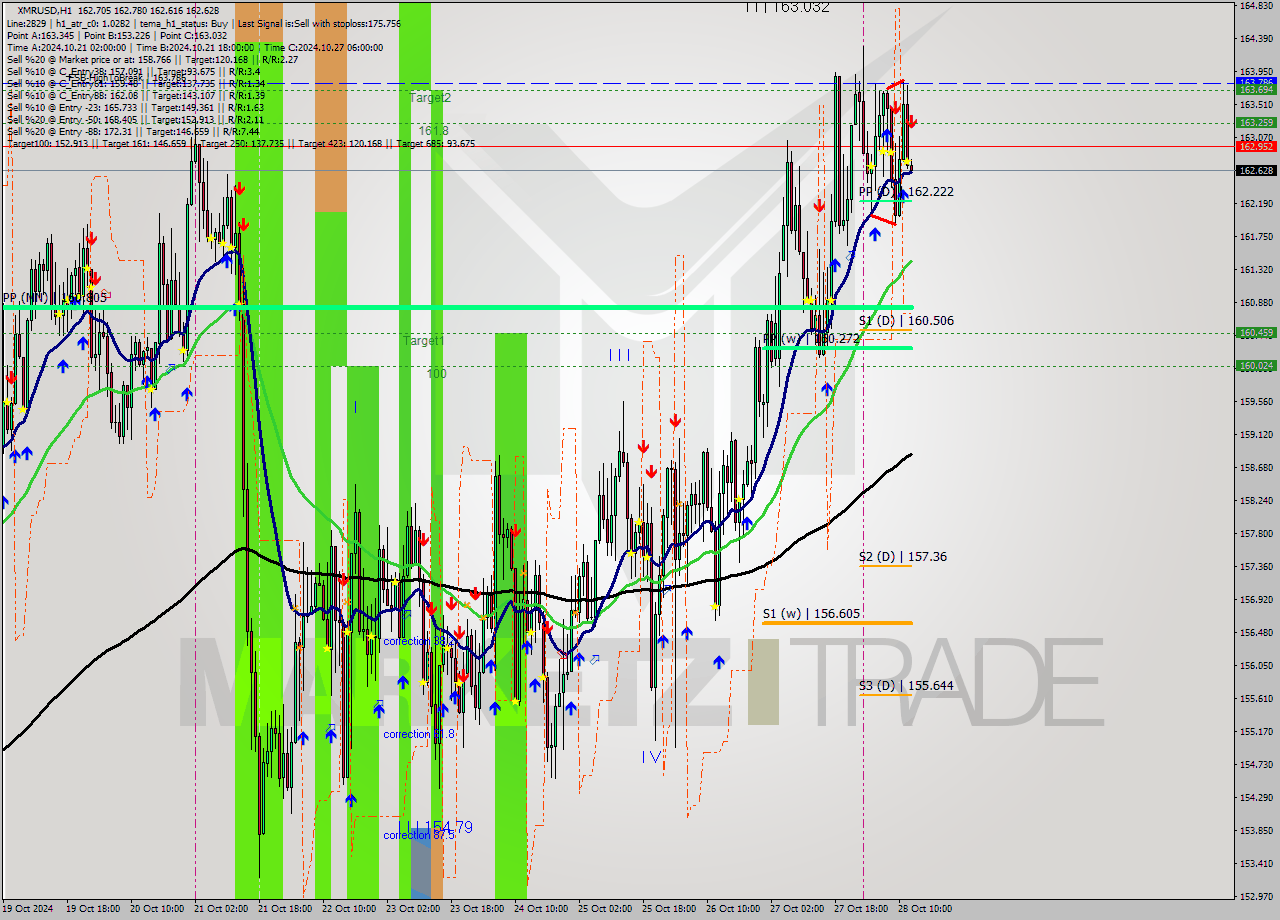Viewport: 1280px width, 920px height.
Task: Click the current price tag 162.628
Action: coord(1256,170)
